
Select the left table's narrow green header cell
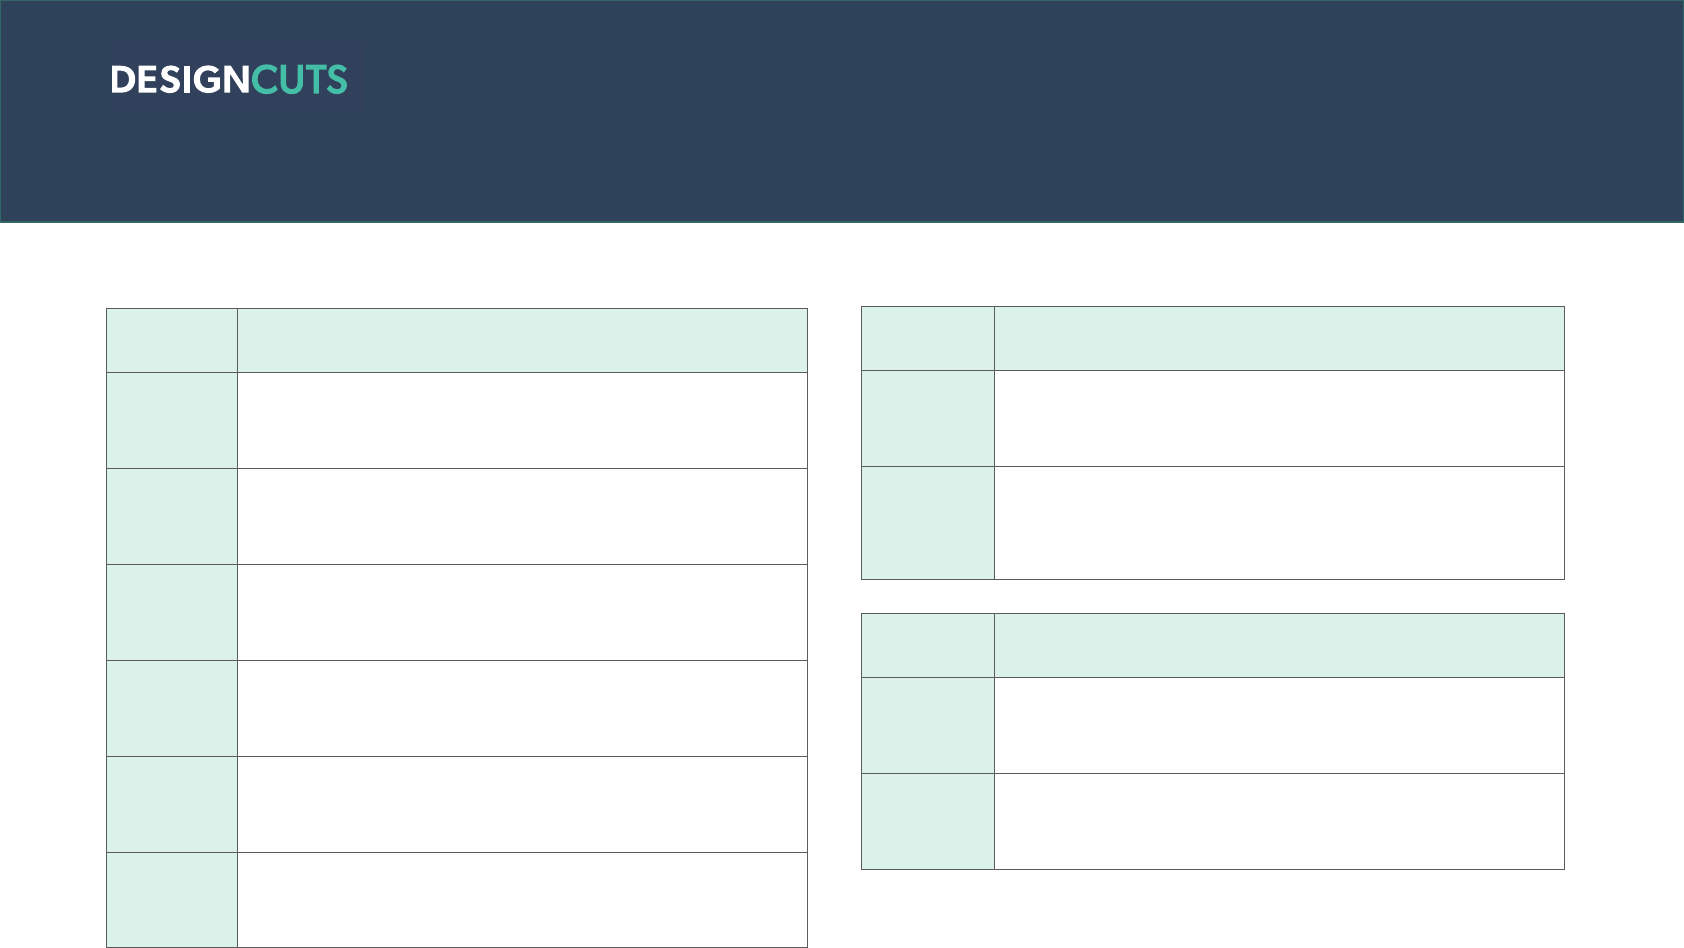(172, 341)
